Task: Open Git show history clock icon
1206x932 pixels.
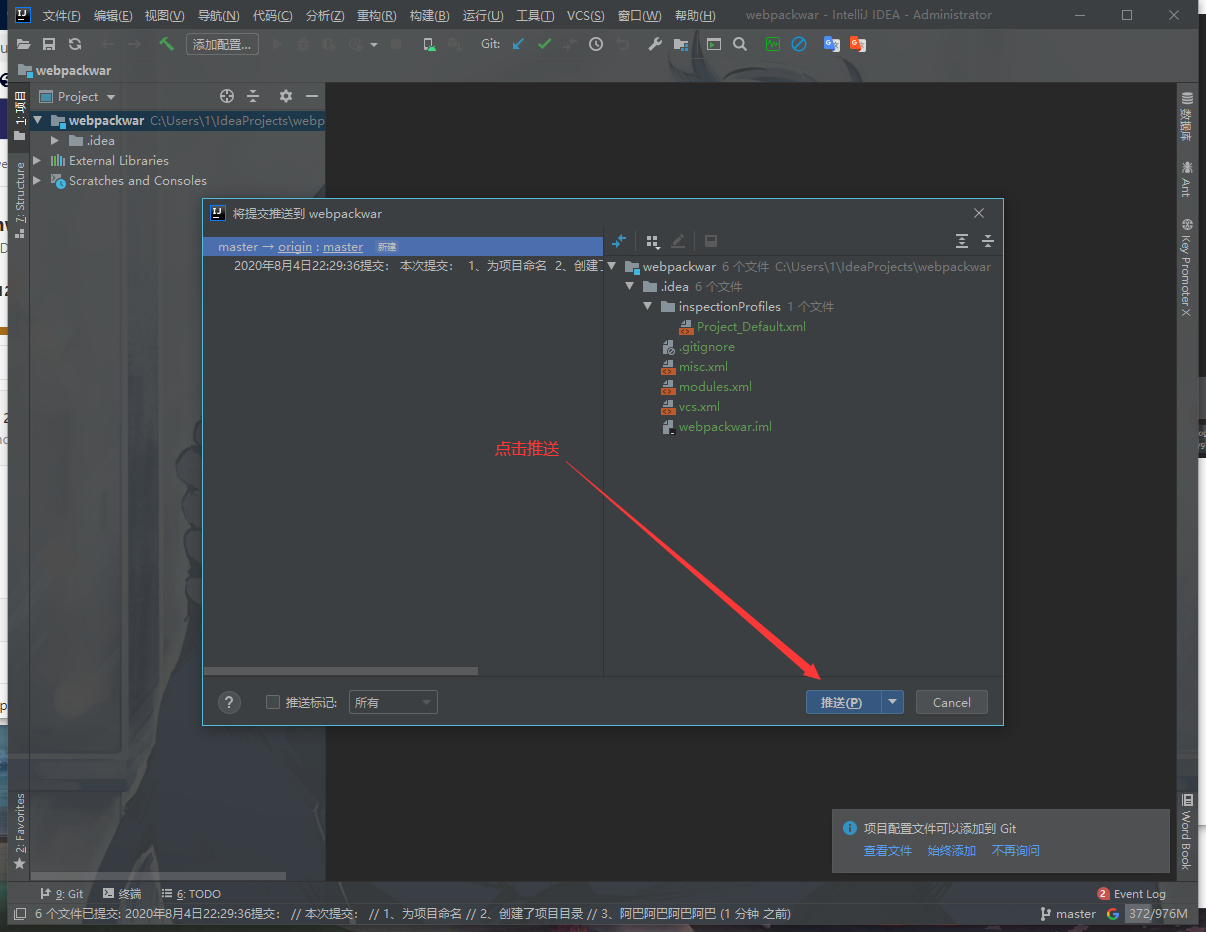Action: tap(596, 44)
